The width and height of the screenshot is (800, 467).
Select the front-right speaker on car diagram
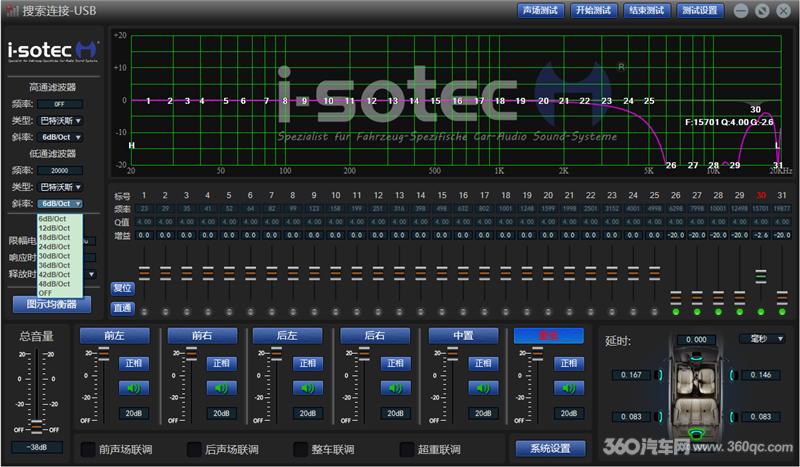pos(732,375)
